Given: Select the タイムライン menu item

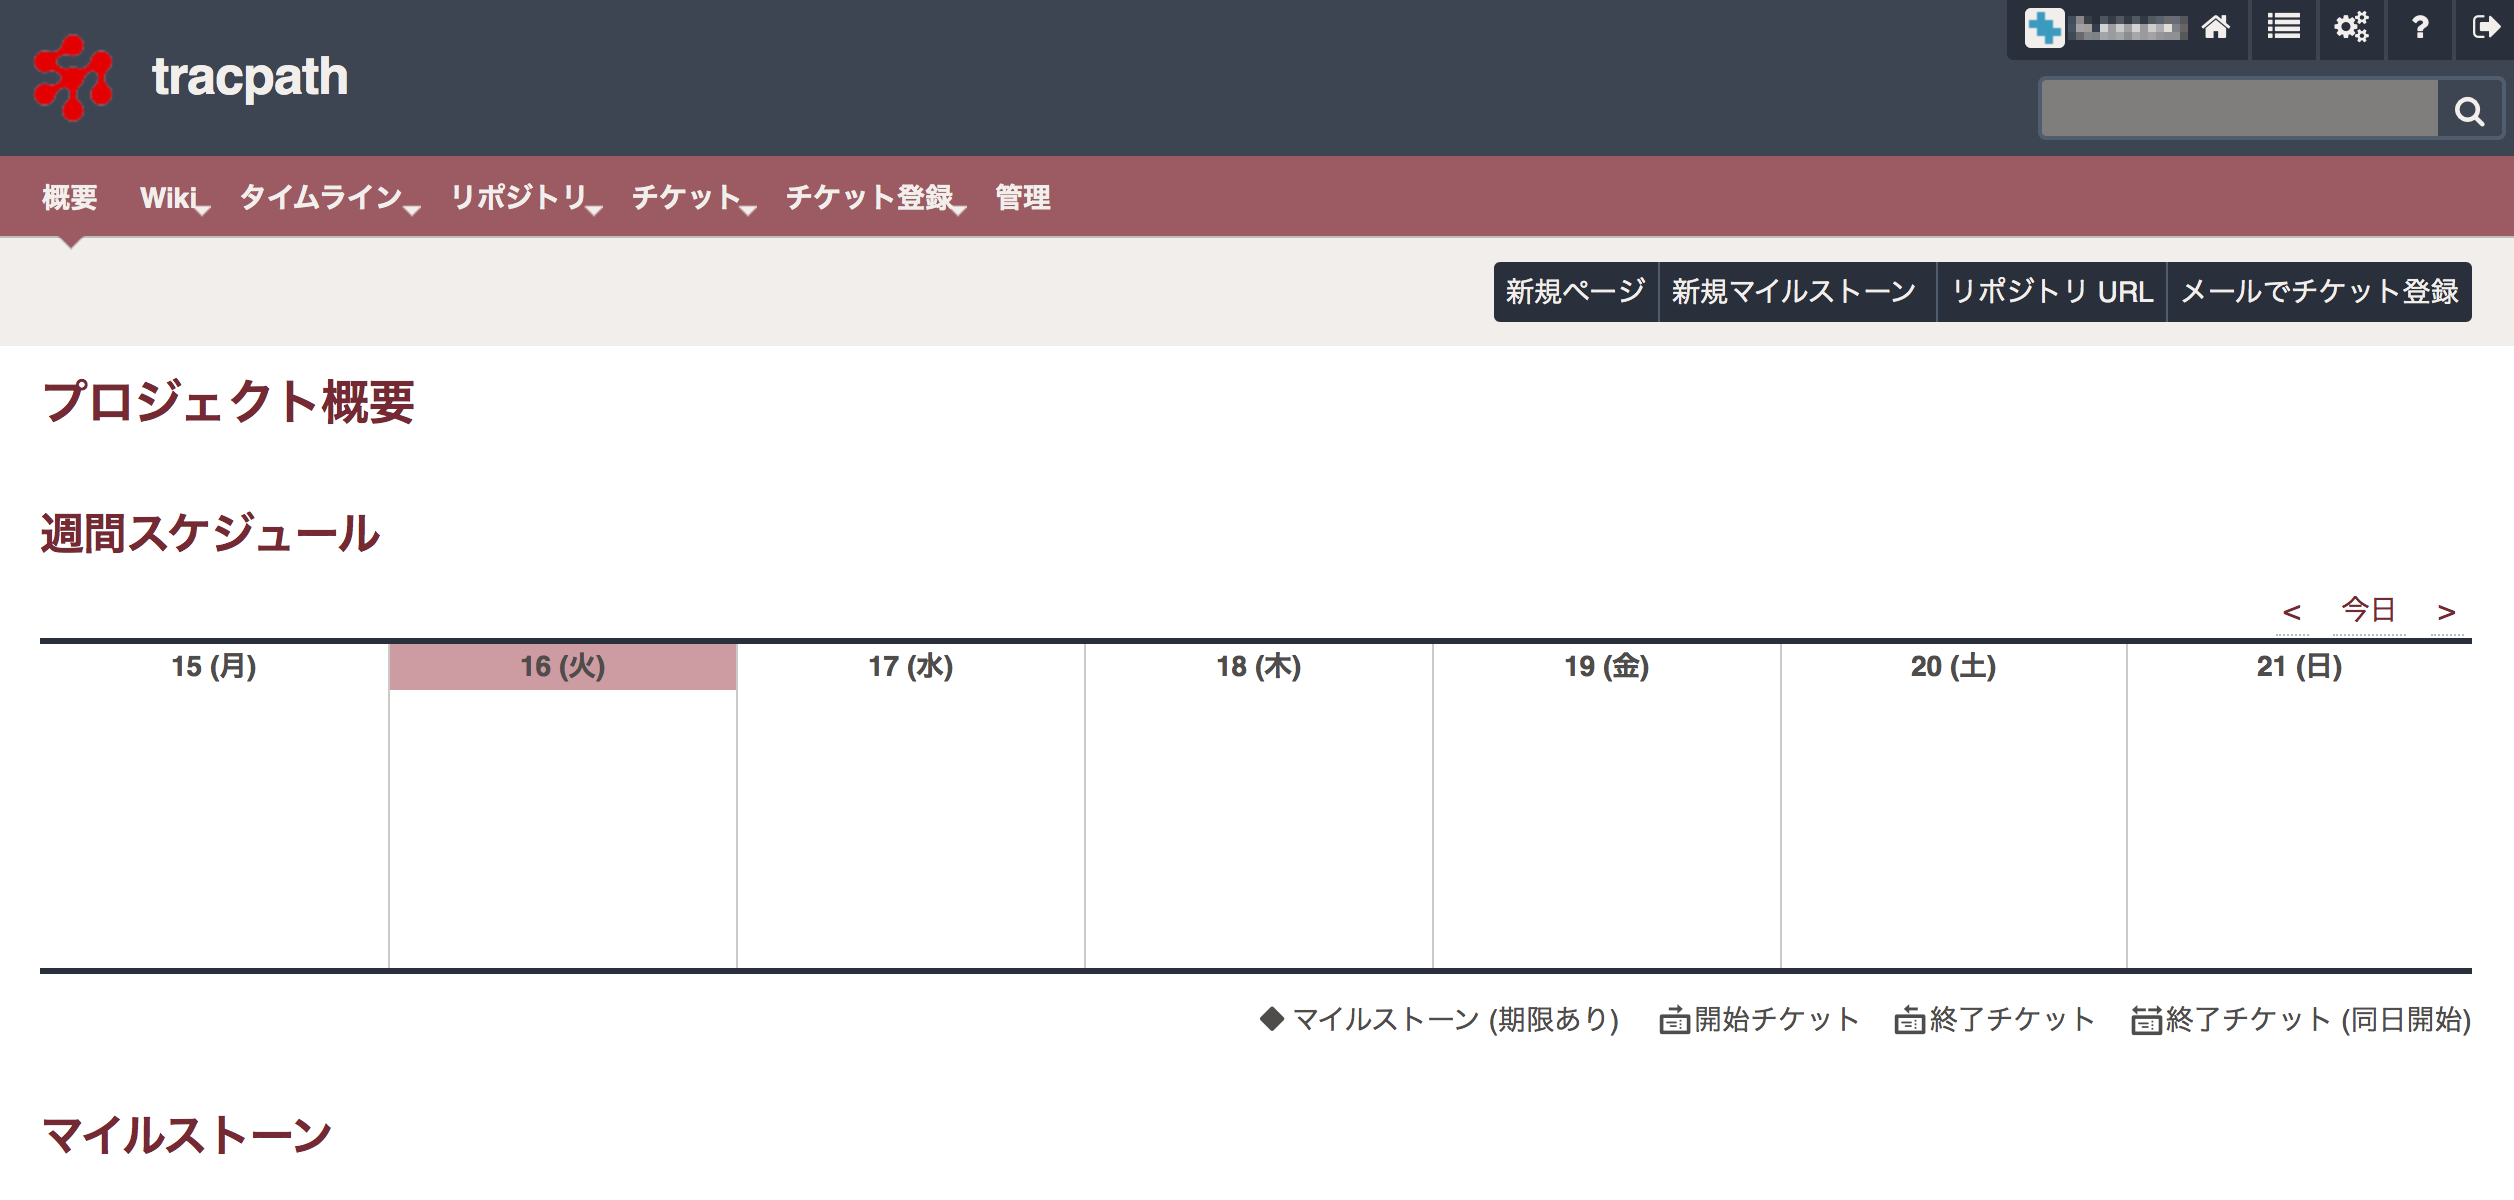Looking at the screenshot, I should [x=318, y=197].
